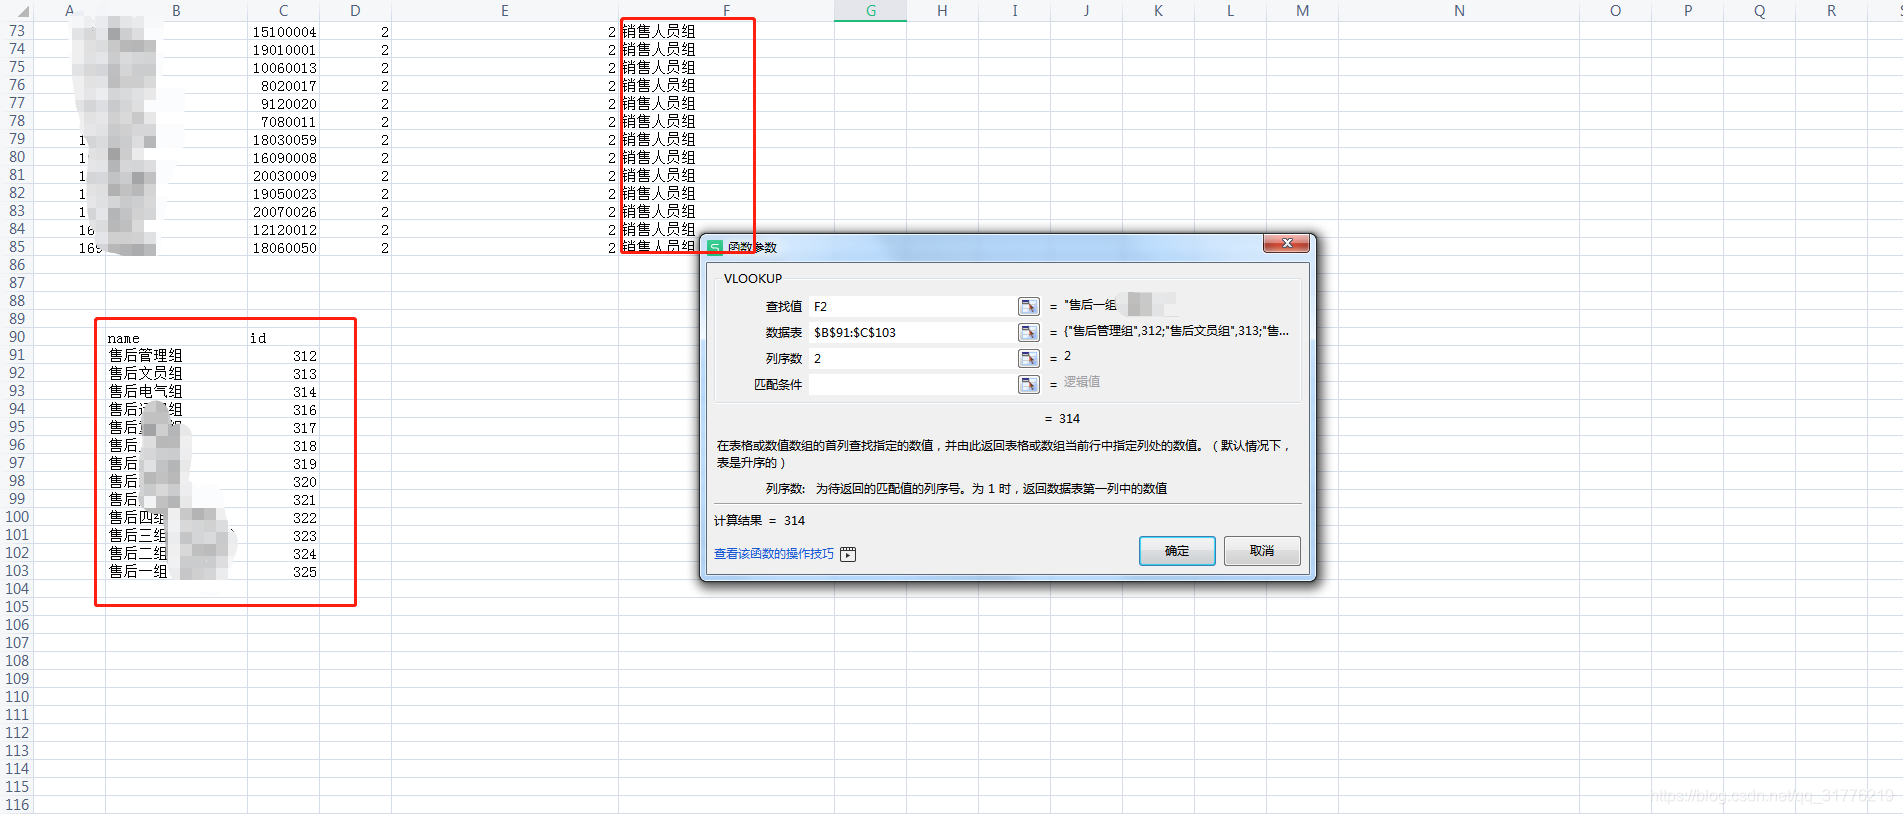Image resolution: width=1903 pixels, height=814 pixels.
Task: Click the video tutorial icon beside help link
Action: [848, 554]
